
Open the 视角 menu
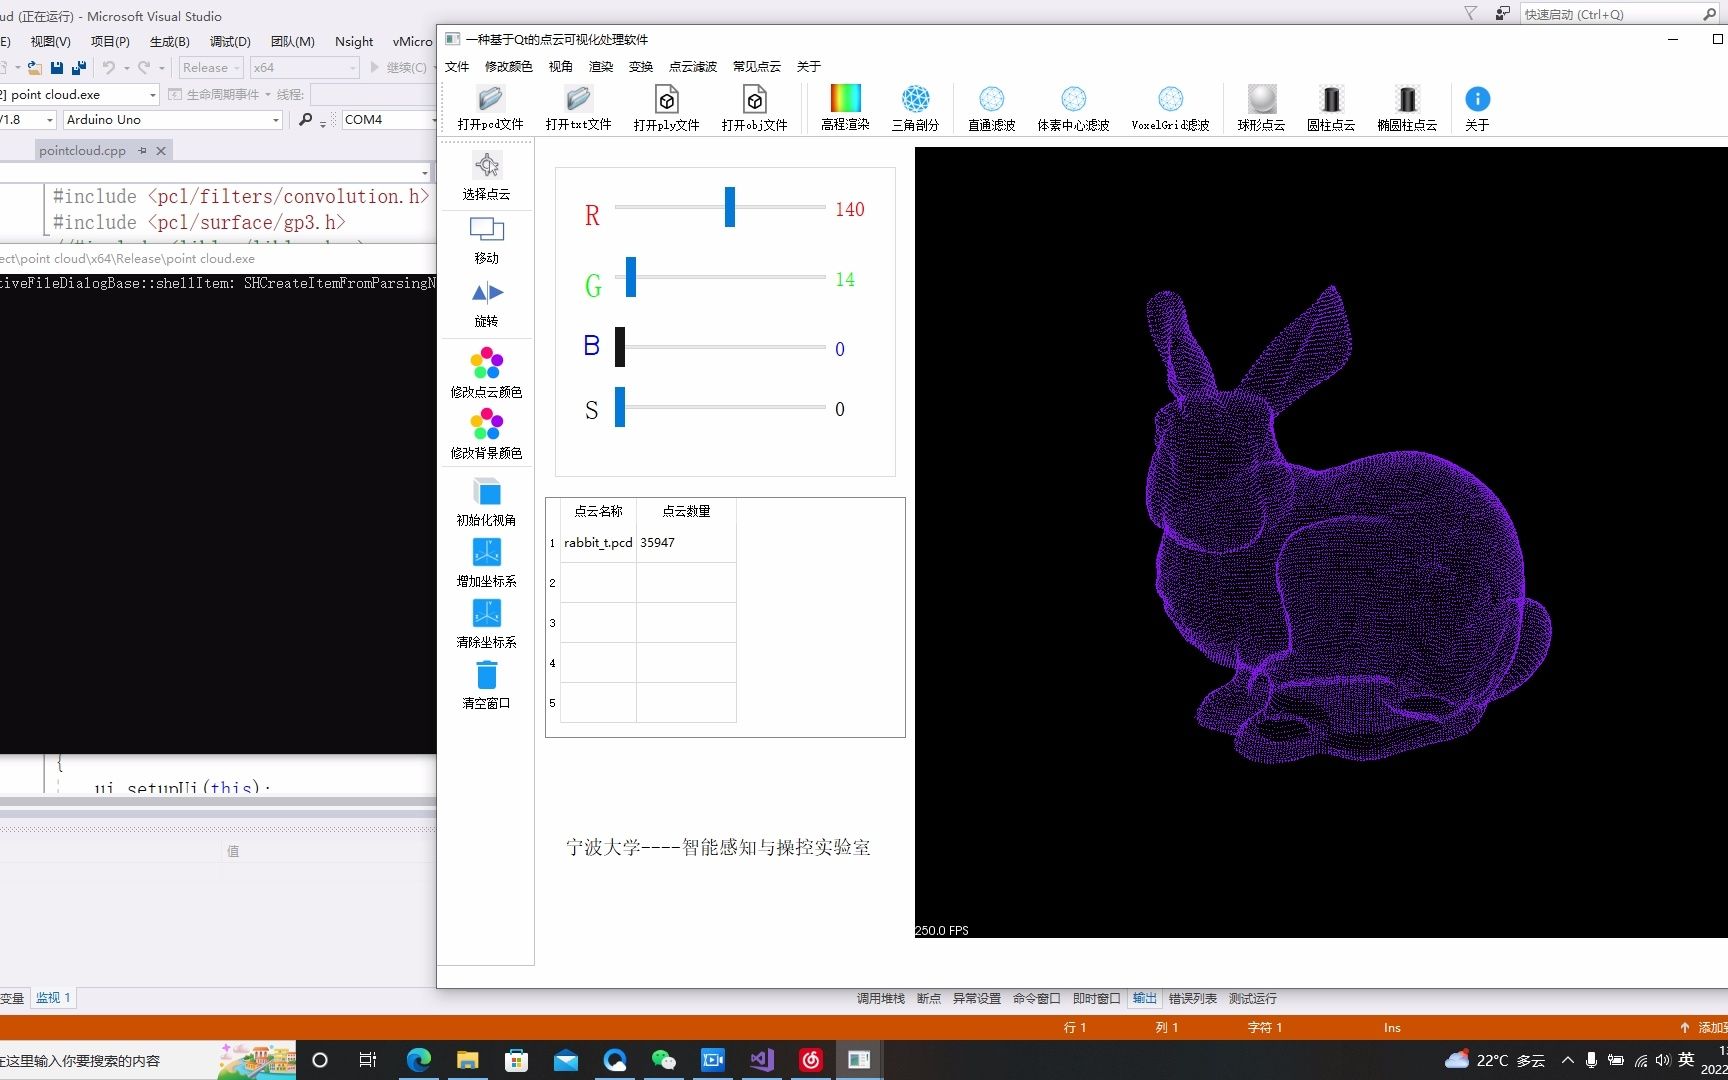point(560,66)
